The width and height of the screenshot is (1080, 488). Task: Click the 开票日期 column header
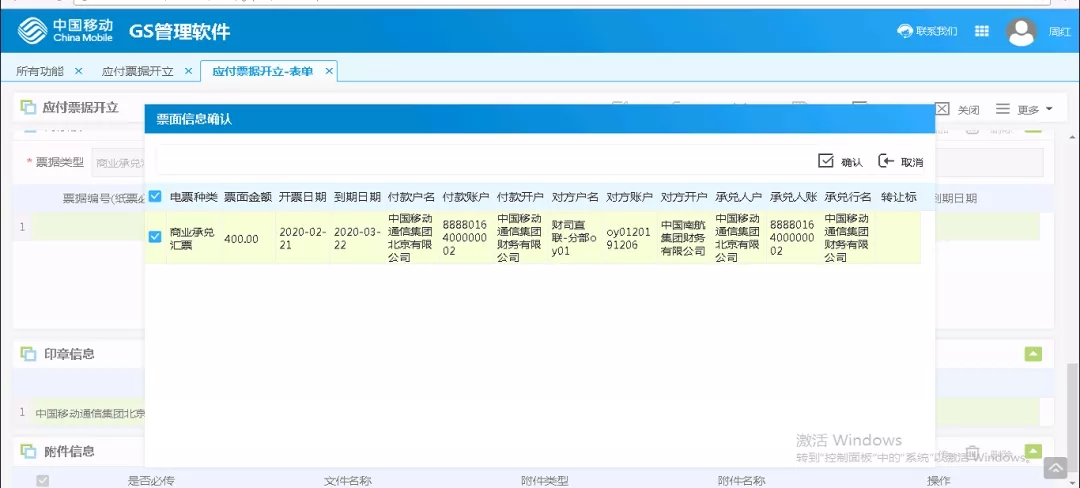click(x=303, y=197)
